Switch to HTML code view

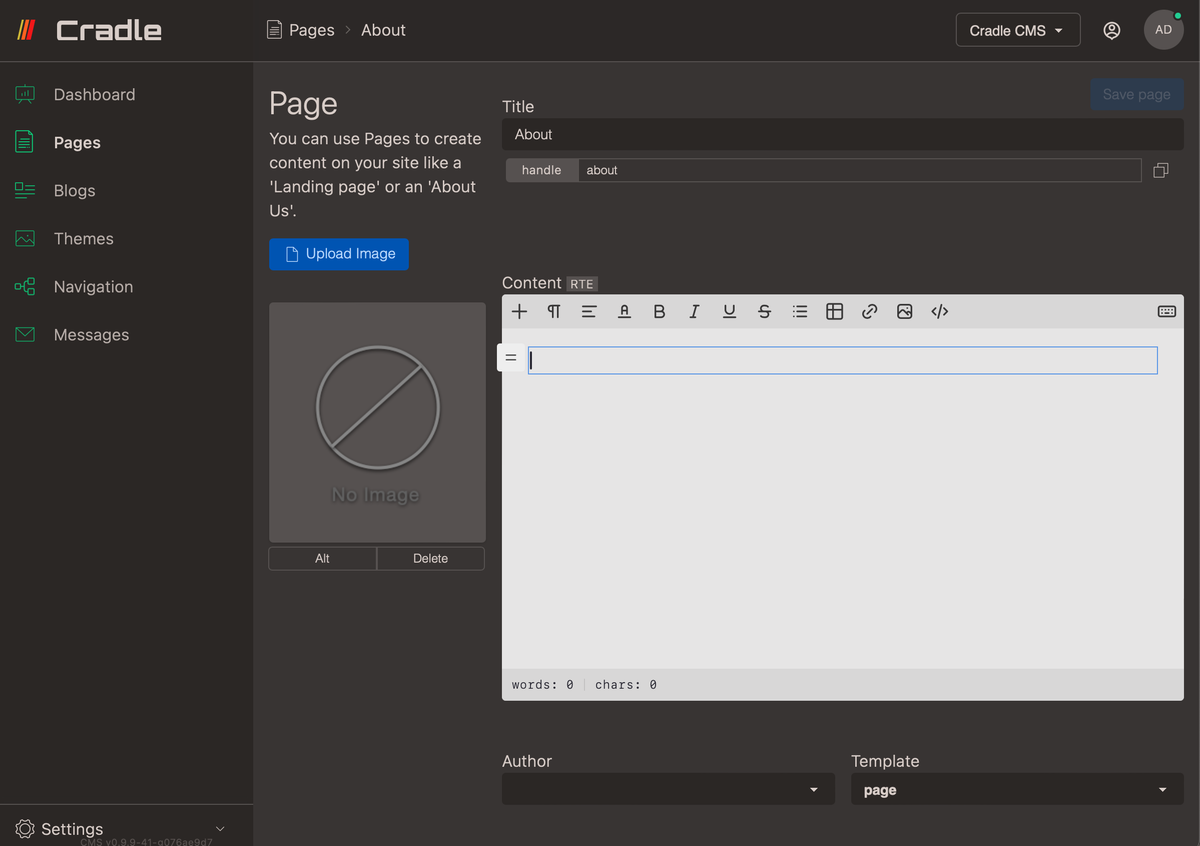tap(939, 311)
